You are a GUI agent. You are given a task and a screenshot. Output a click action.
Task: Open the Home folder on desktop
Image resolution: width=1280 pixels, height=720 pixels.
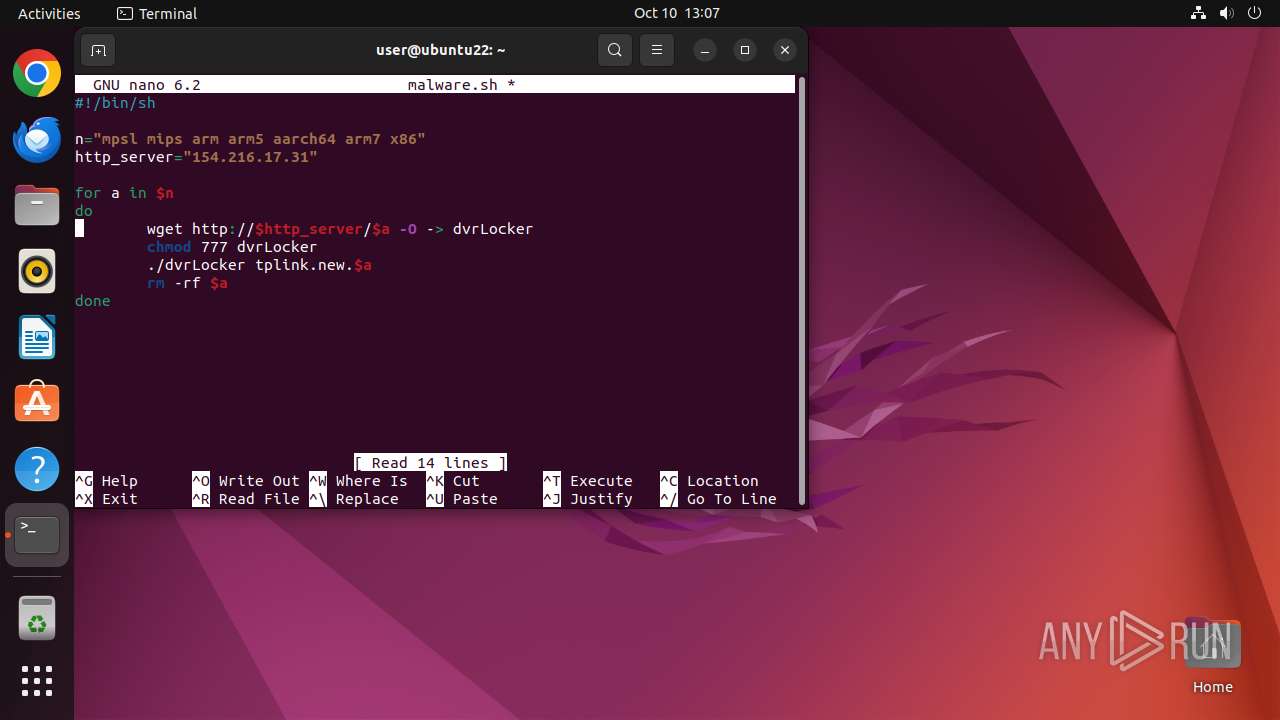[x=1212, y=656]
